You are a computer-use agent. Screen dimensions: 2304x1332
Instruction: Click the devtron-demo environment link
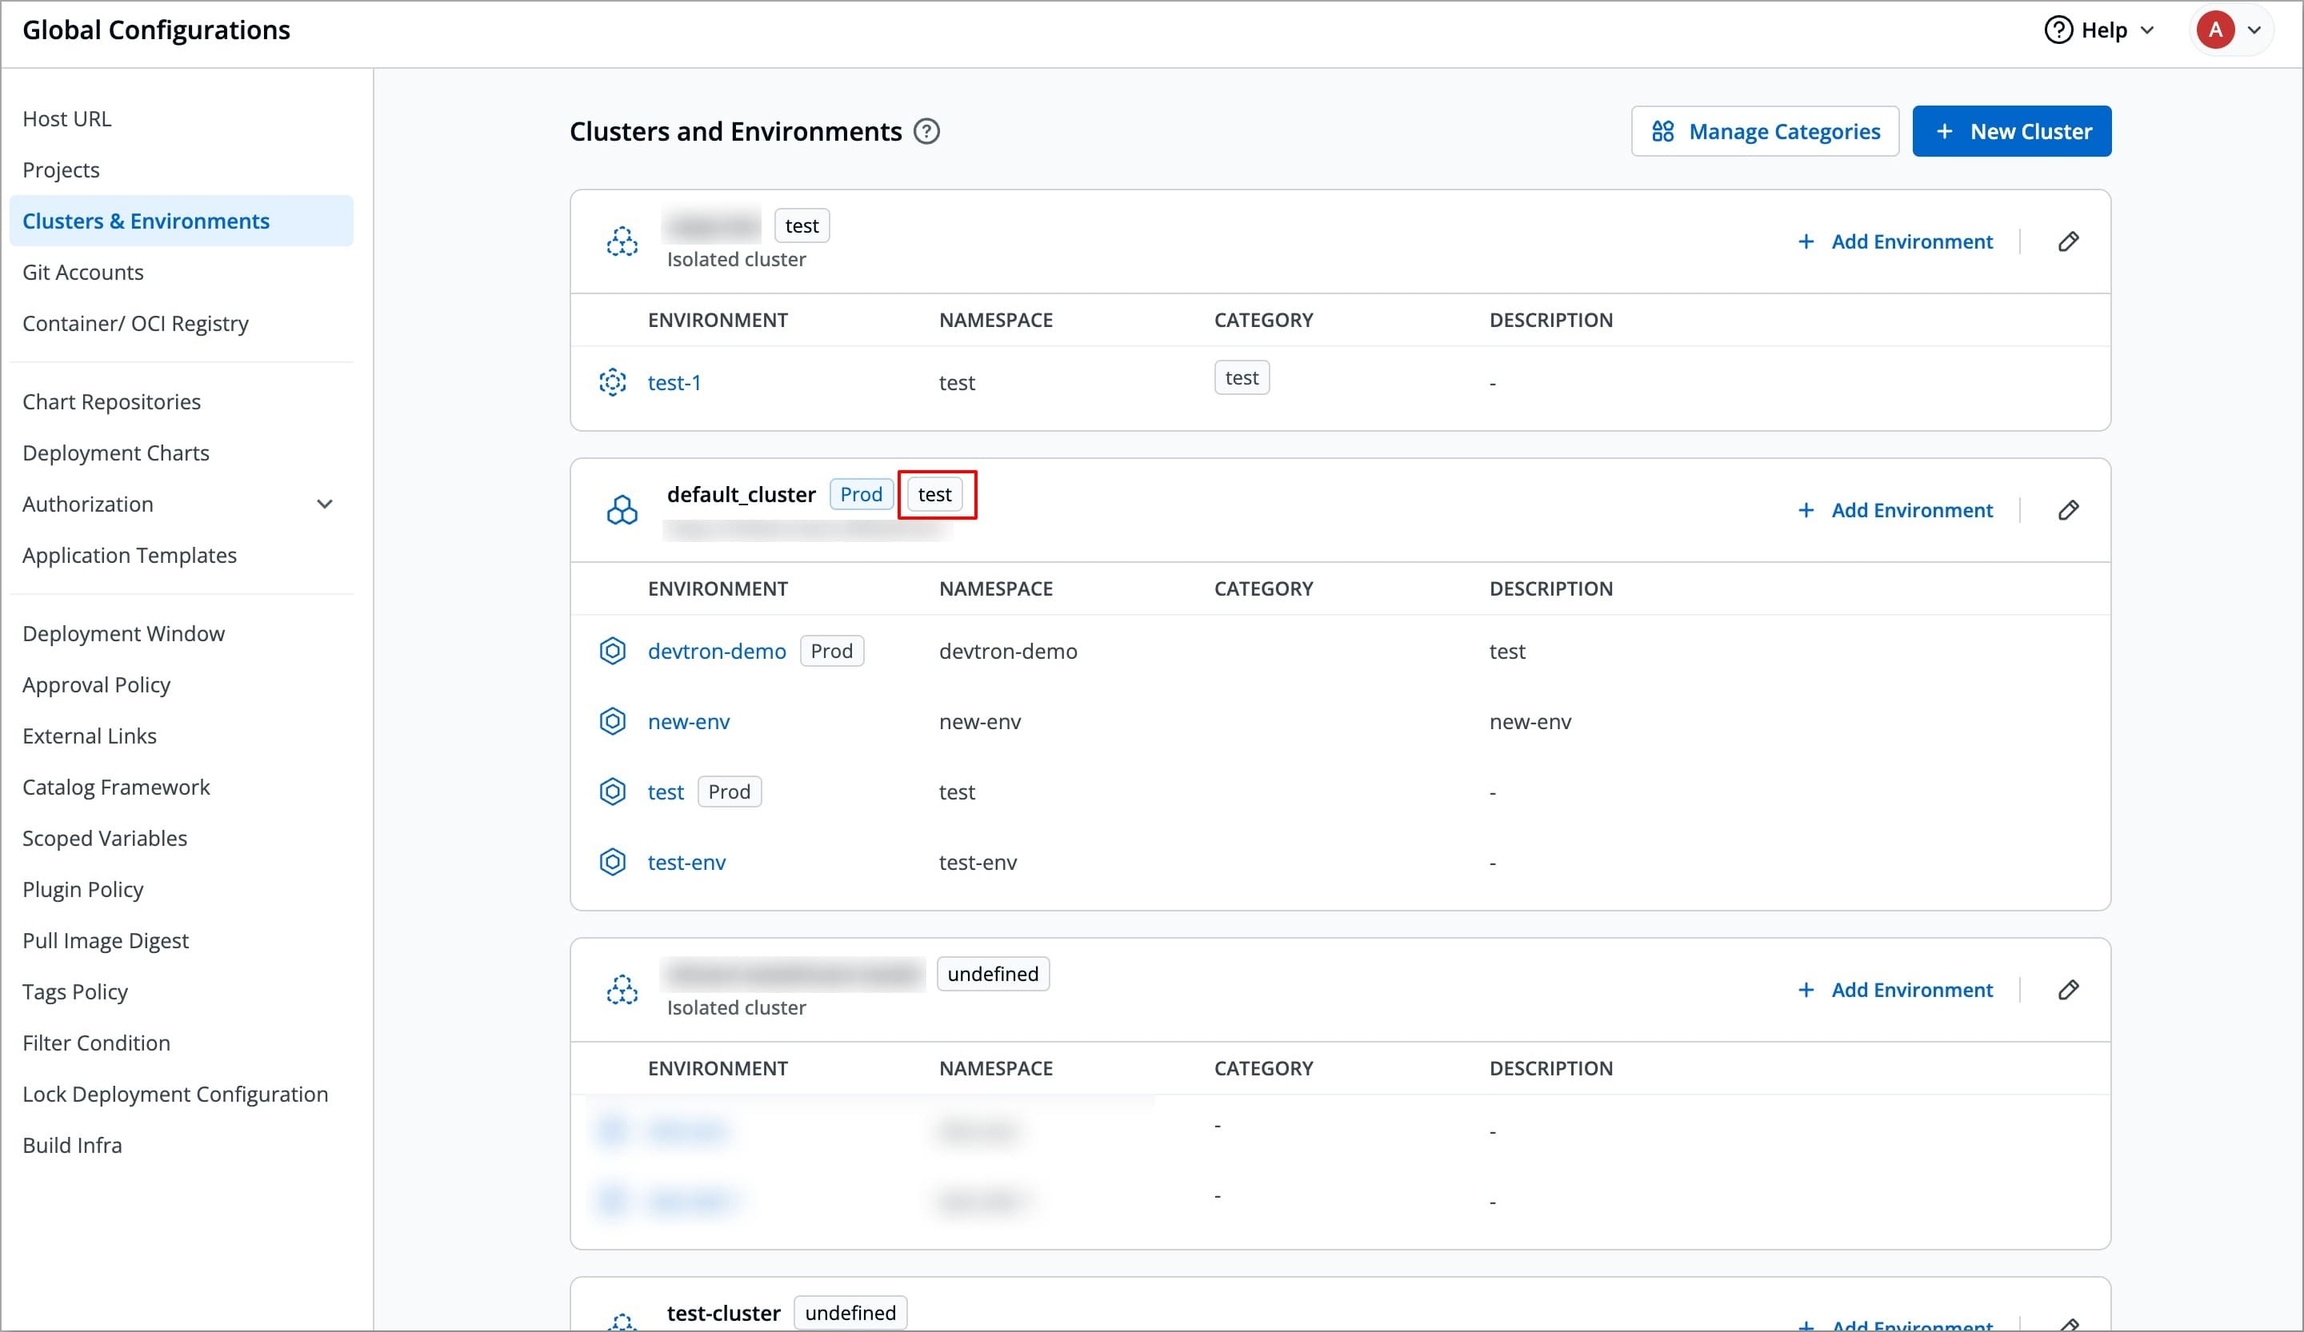(716, 651)
